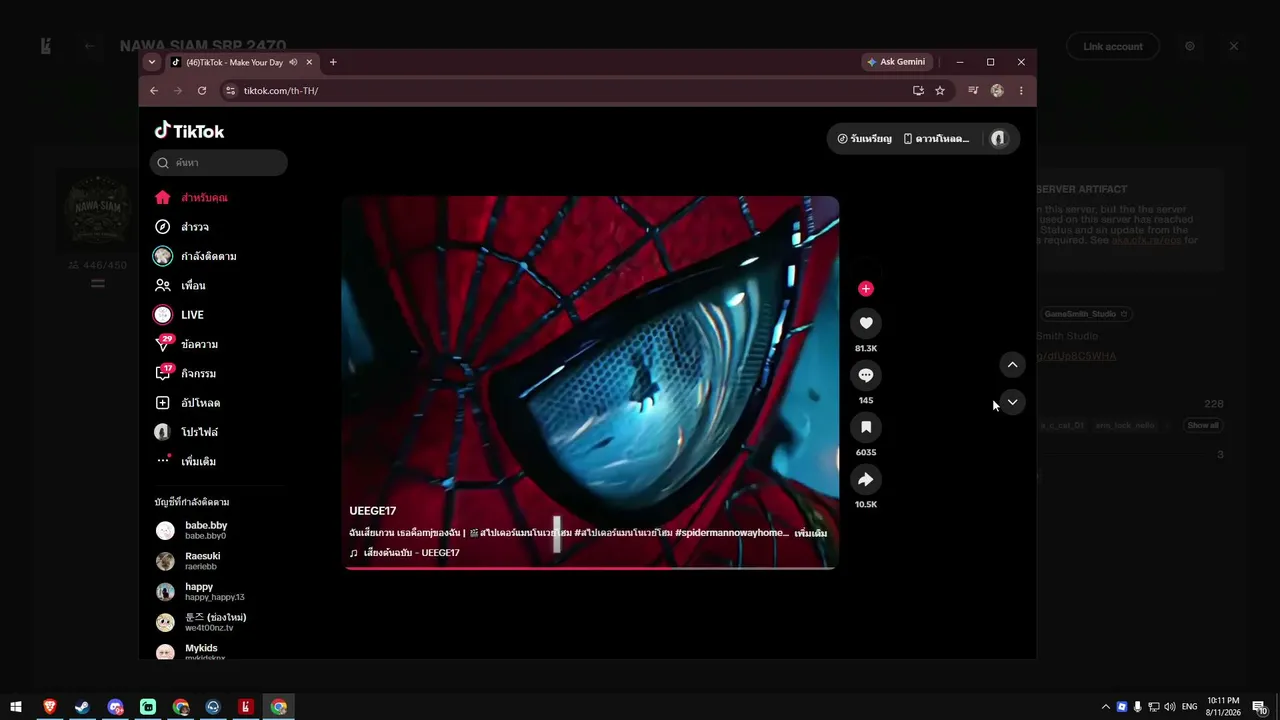Go to the previous video with the up arrow
1280x720 pixels.
1012,365
